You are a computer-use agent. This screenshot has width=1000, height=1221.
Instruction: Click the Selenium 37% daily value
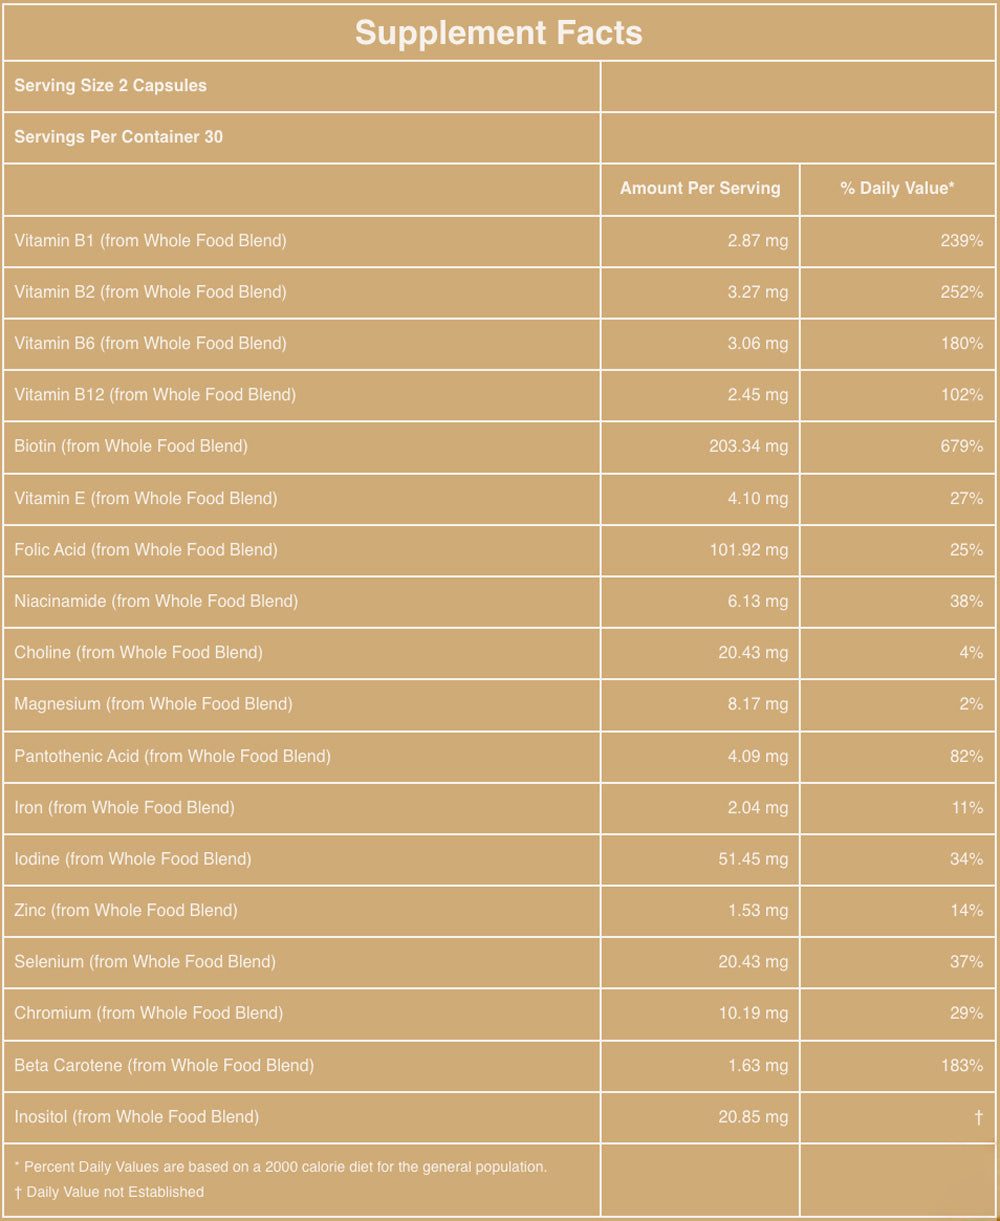(967, 962)
